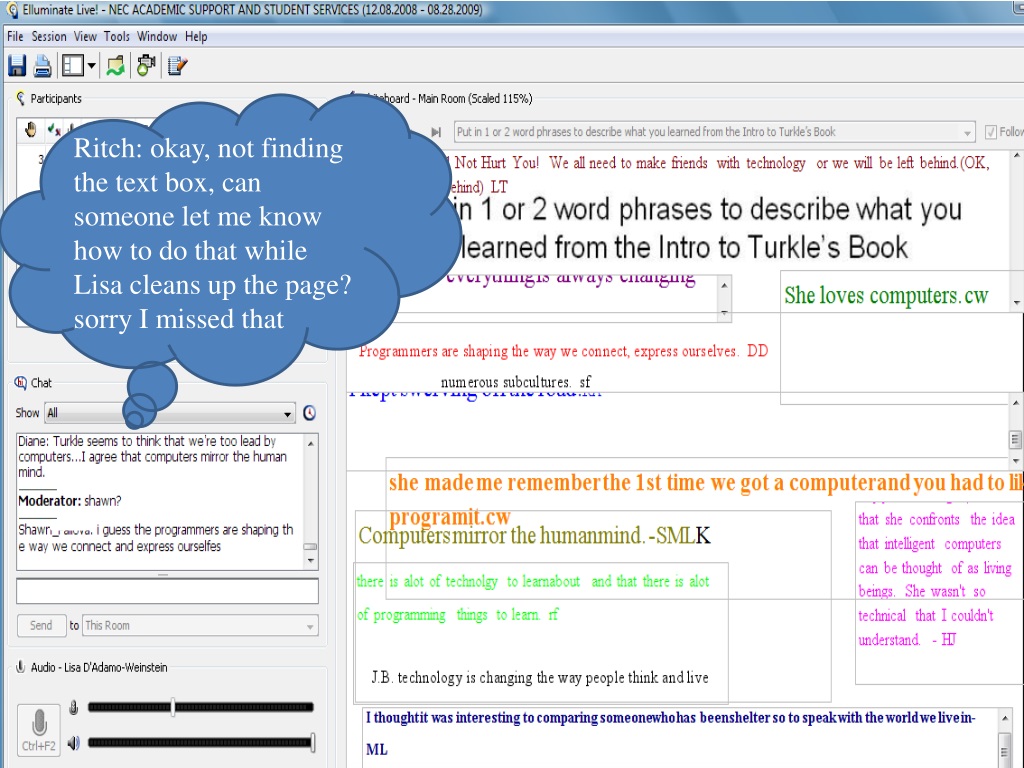Screen dimensions: 1024x768
Task: Click the window layout icon
Action: (x=72, y=65)
